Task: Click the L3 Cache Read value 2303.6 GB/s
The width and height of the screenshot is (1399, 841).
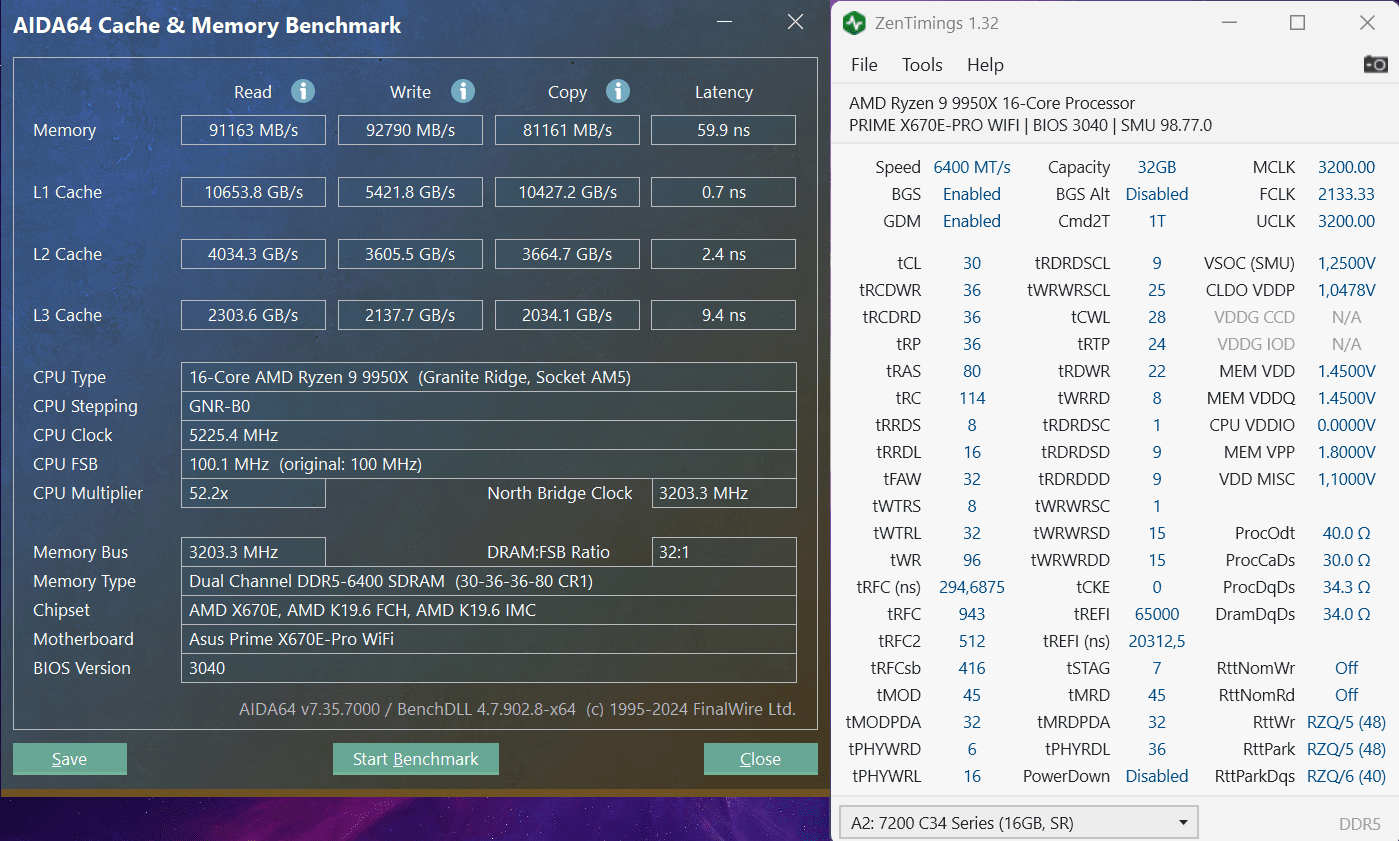Action: pyautogui.click(x=253, y=315)
